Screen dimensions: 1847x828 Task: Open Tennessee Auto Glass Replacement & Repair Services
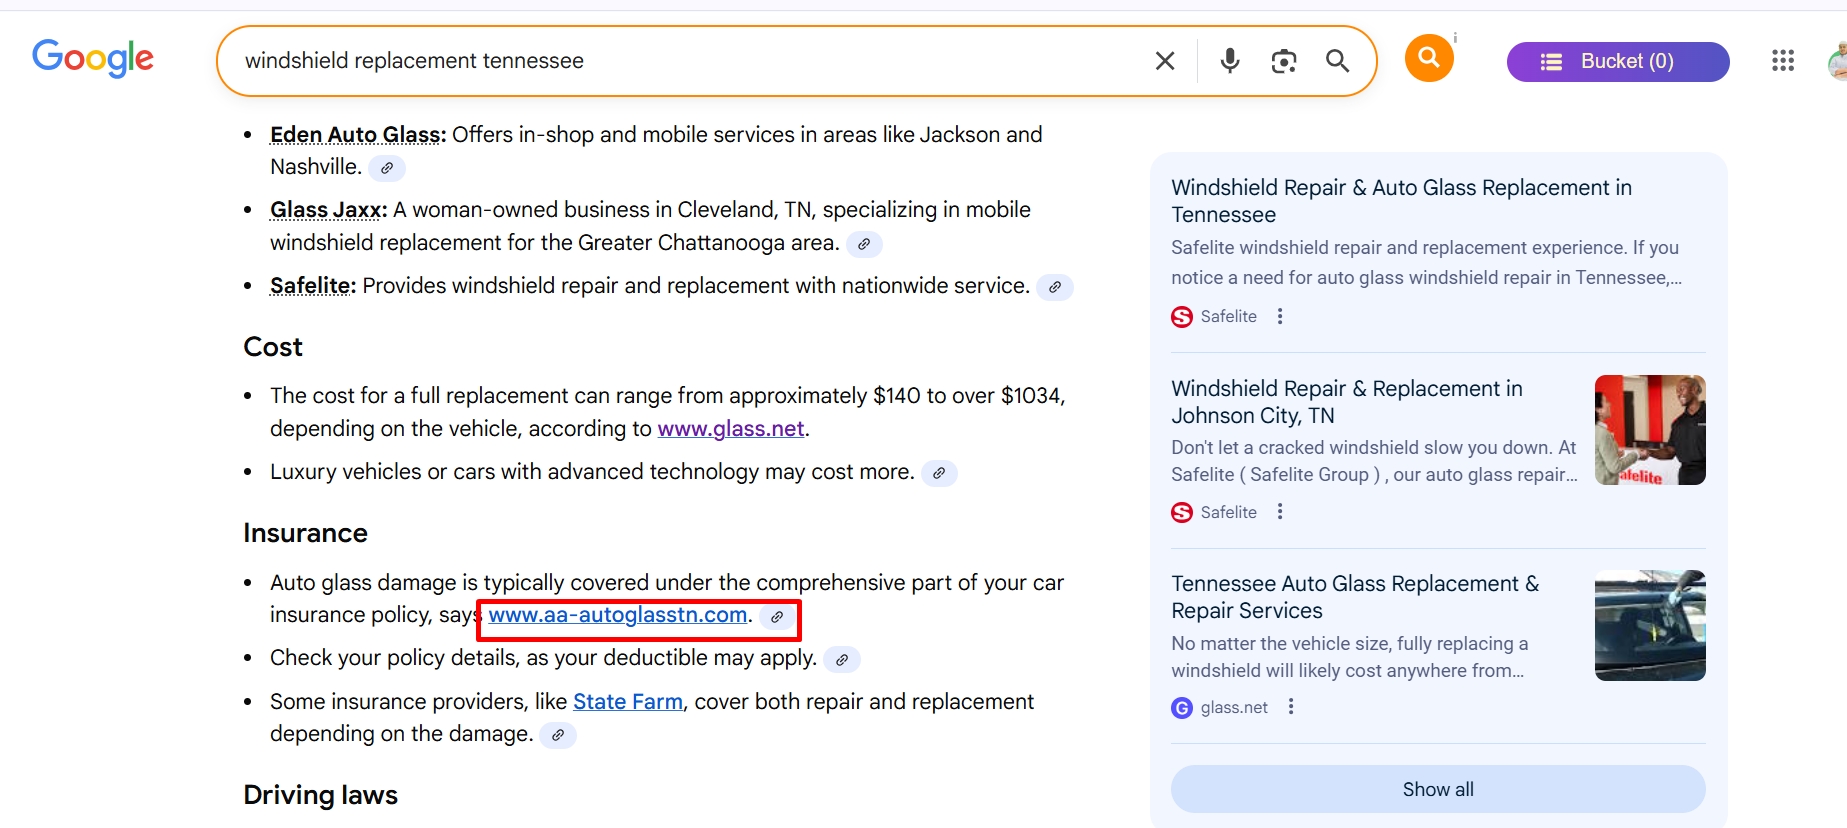1355,597
